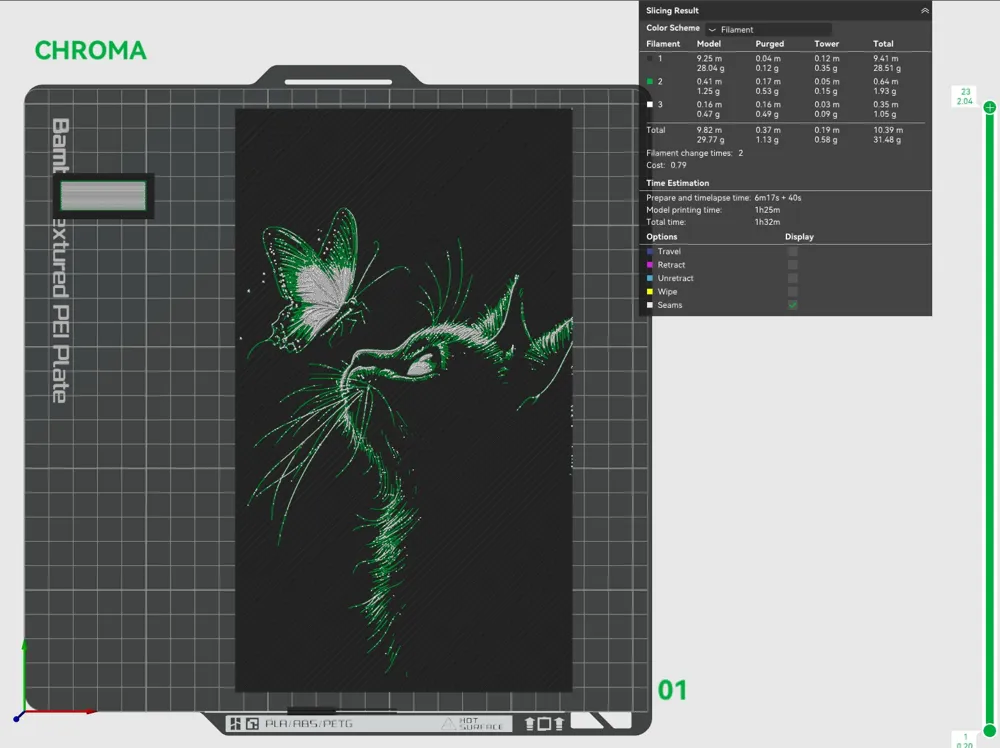The height and width of the screenshot is (748, 1000).
Task: Enable Wipe display checkbox
Action: pos(793,291)
